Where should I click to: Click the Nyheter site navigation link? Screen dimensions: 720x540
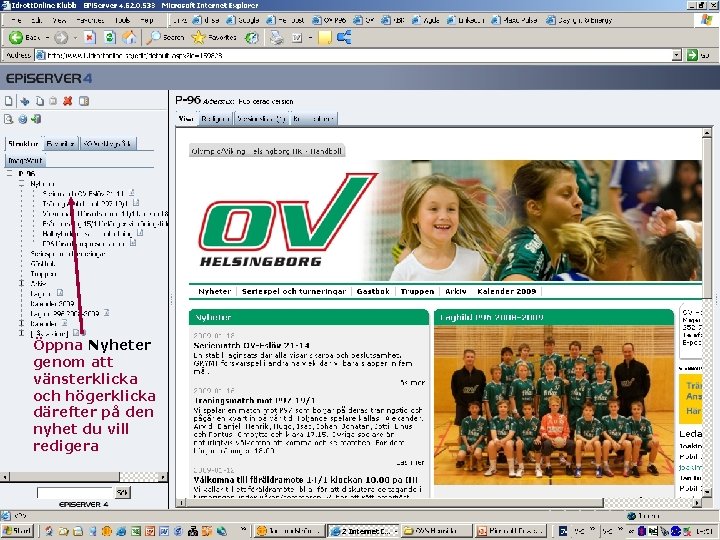pyautogui.click(x=214, y=292)
